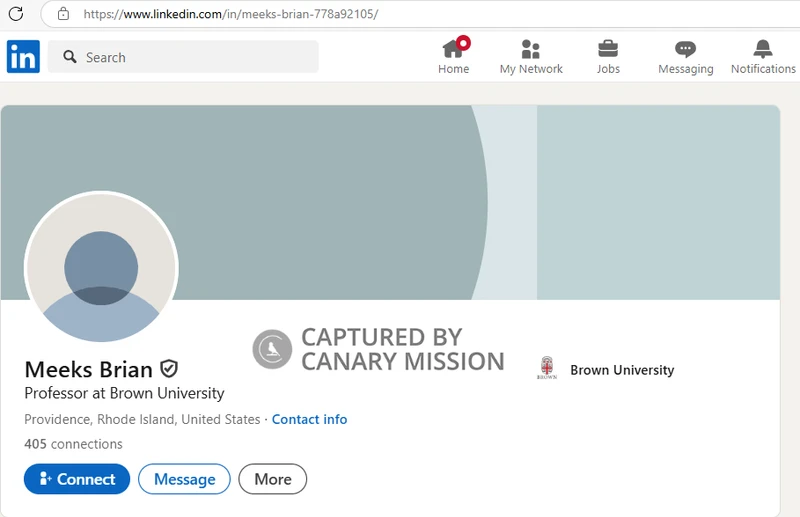
Task: Select the LinkedIn profile URL in address bar
Action: [231, 14]
